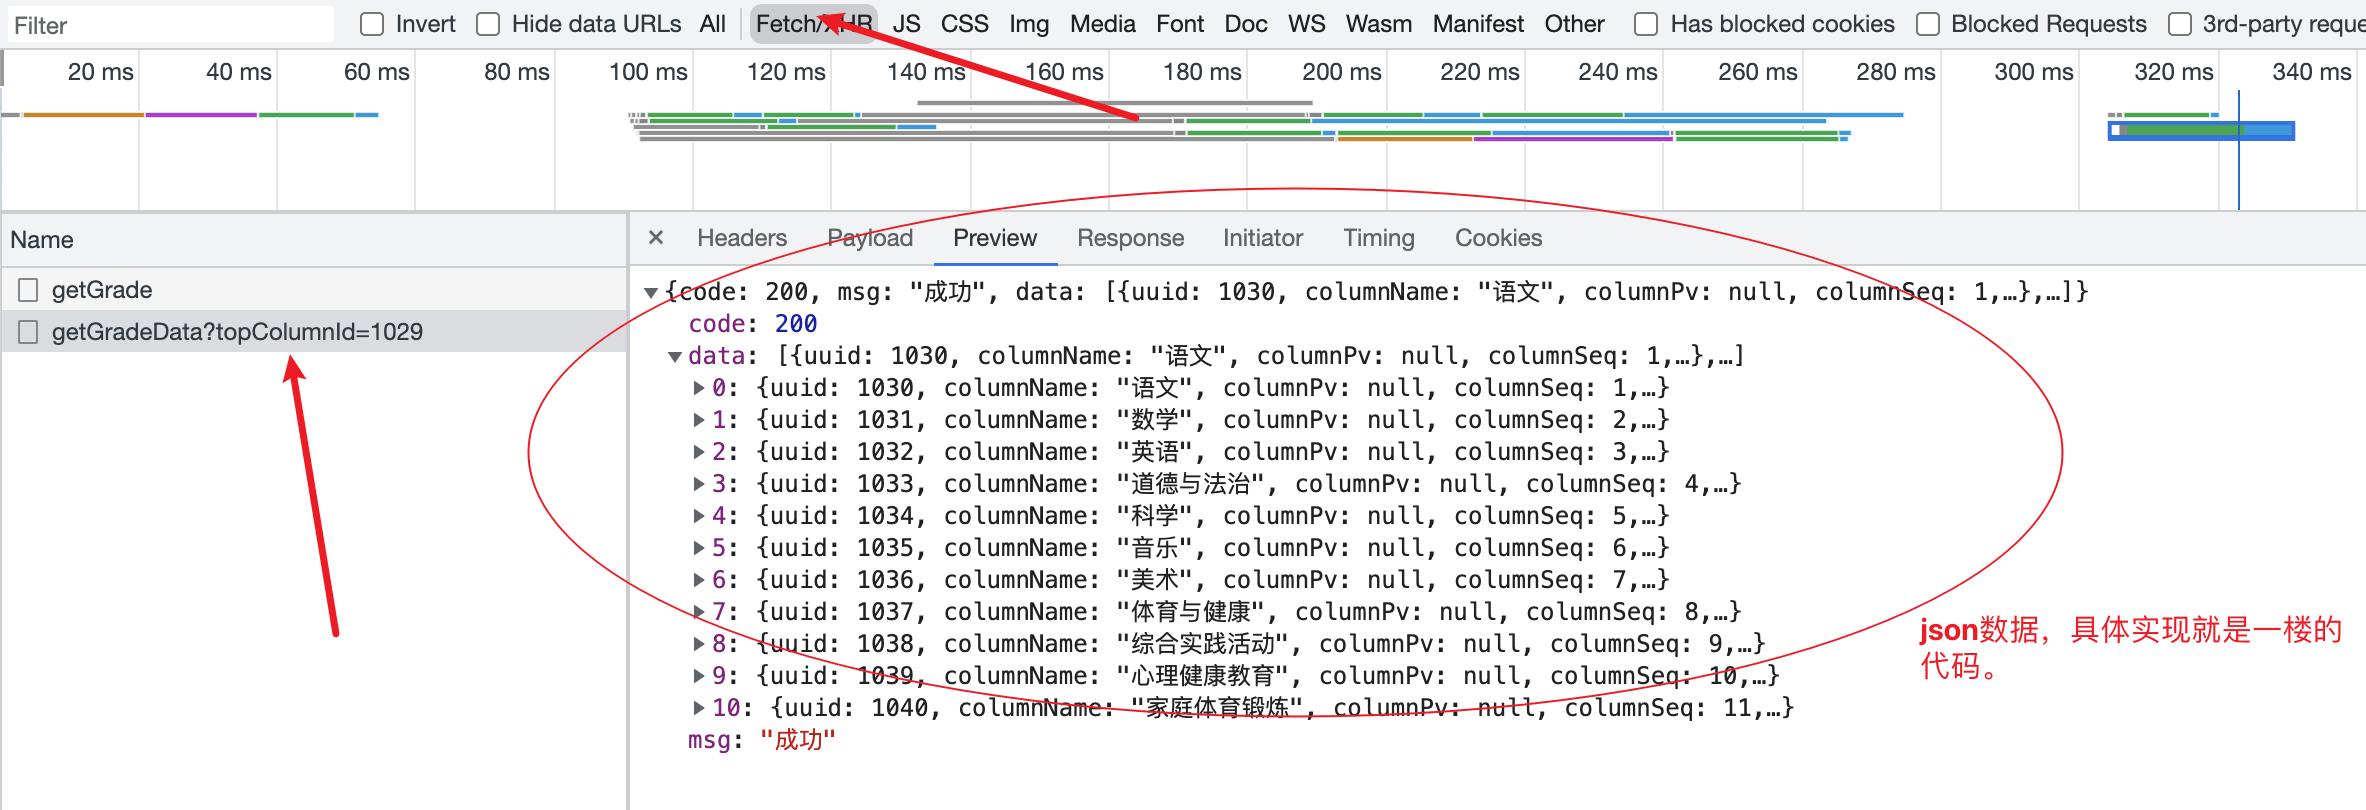Expand item 8 with columnName 综合实践活动
Viewport: 2366px width, 810px height.
tap(699, 644)
